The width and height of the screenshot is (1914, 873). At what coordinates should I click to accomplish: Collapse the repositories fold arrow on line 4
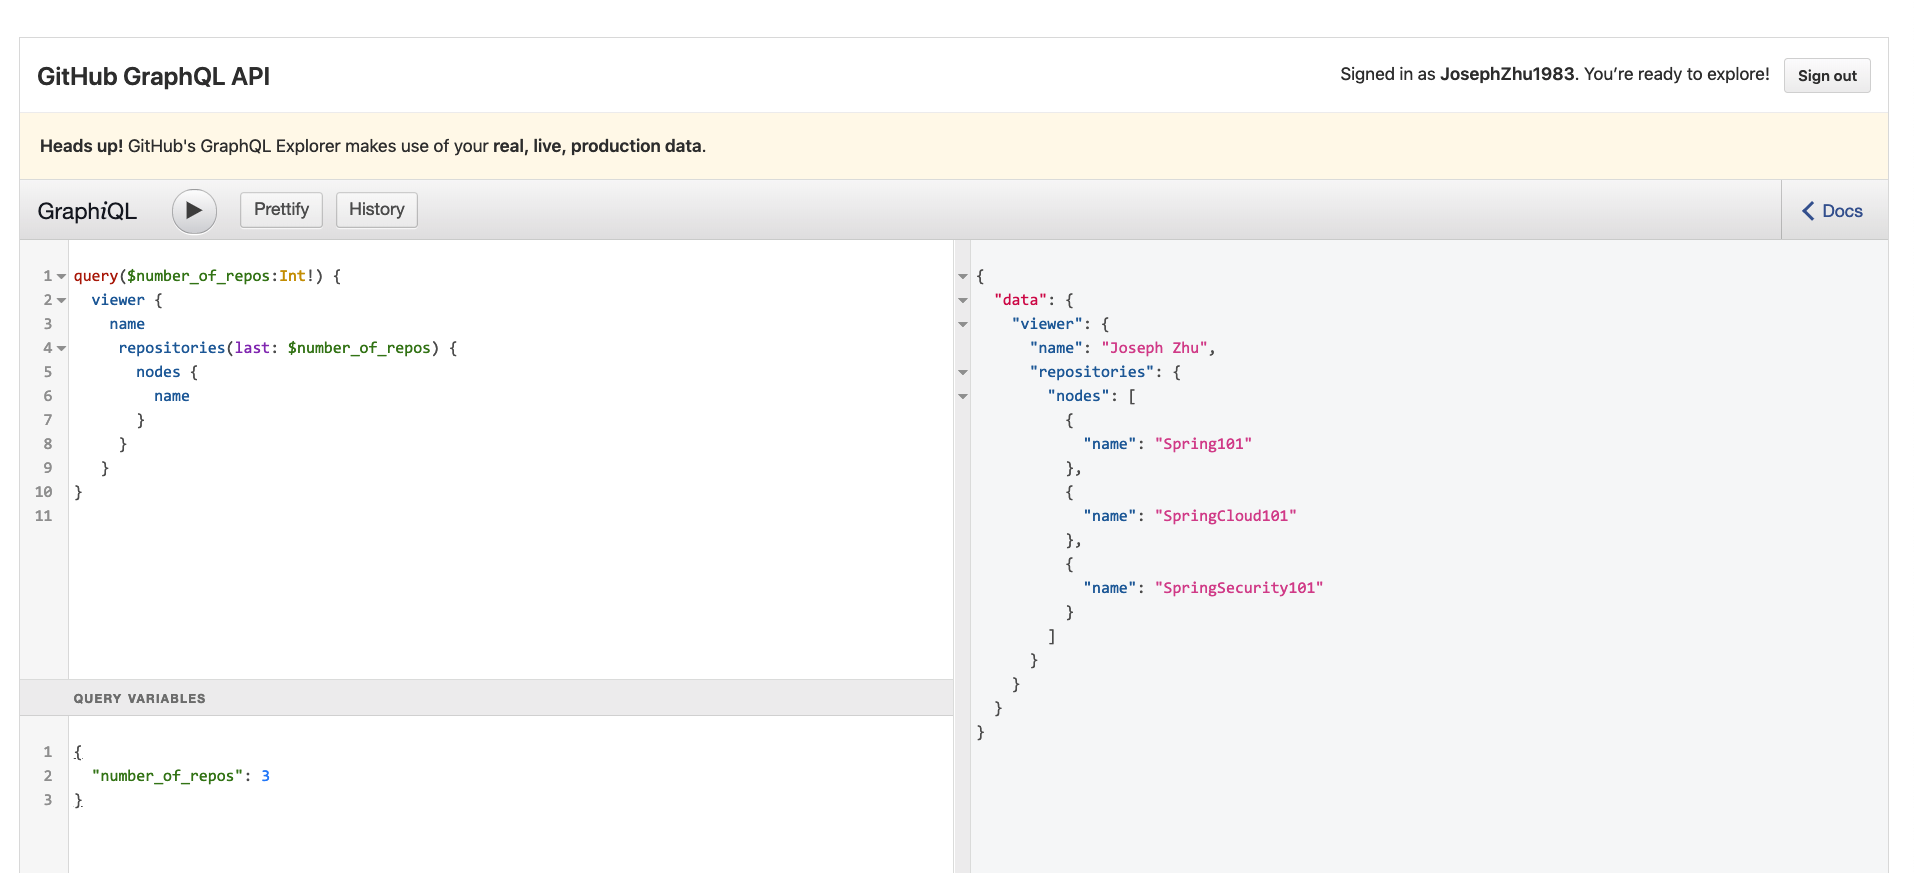click(61, 349)
